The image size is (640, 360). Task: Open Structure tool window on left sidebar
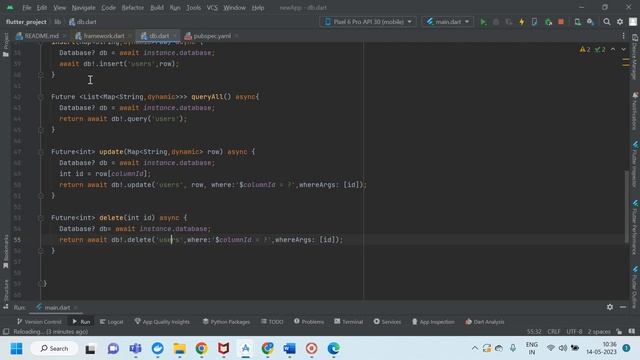pyautogui.click(x=5, y=293)
